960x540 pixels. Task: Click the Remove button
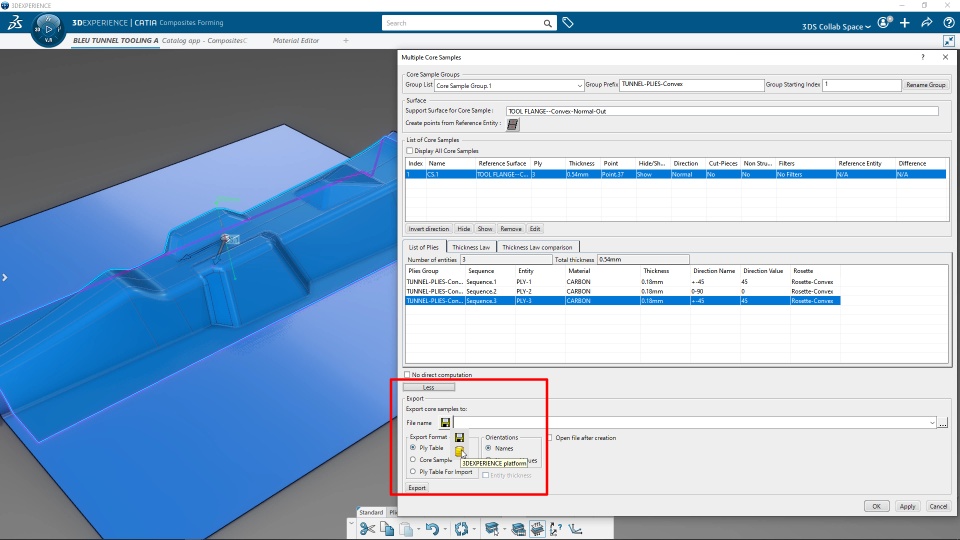[x=511, y=229]
